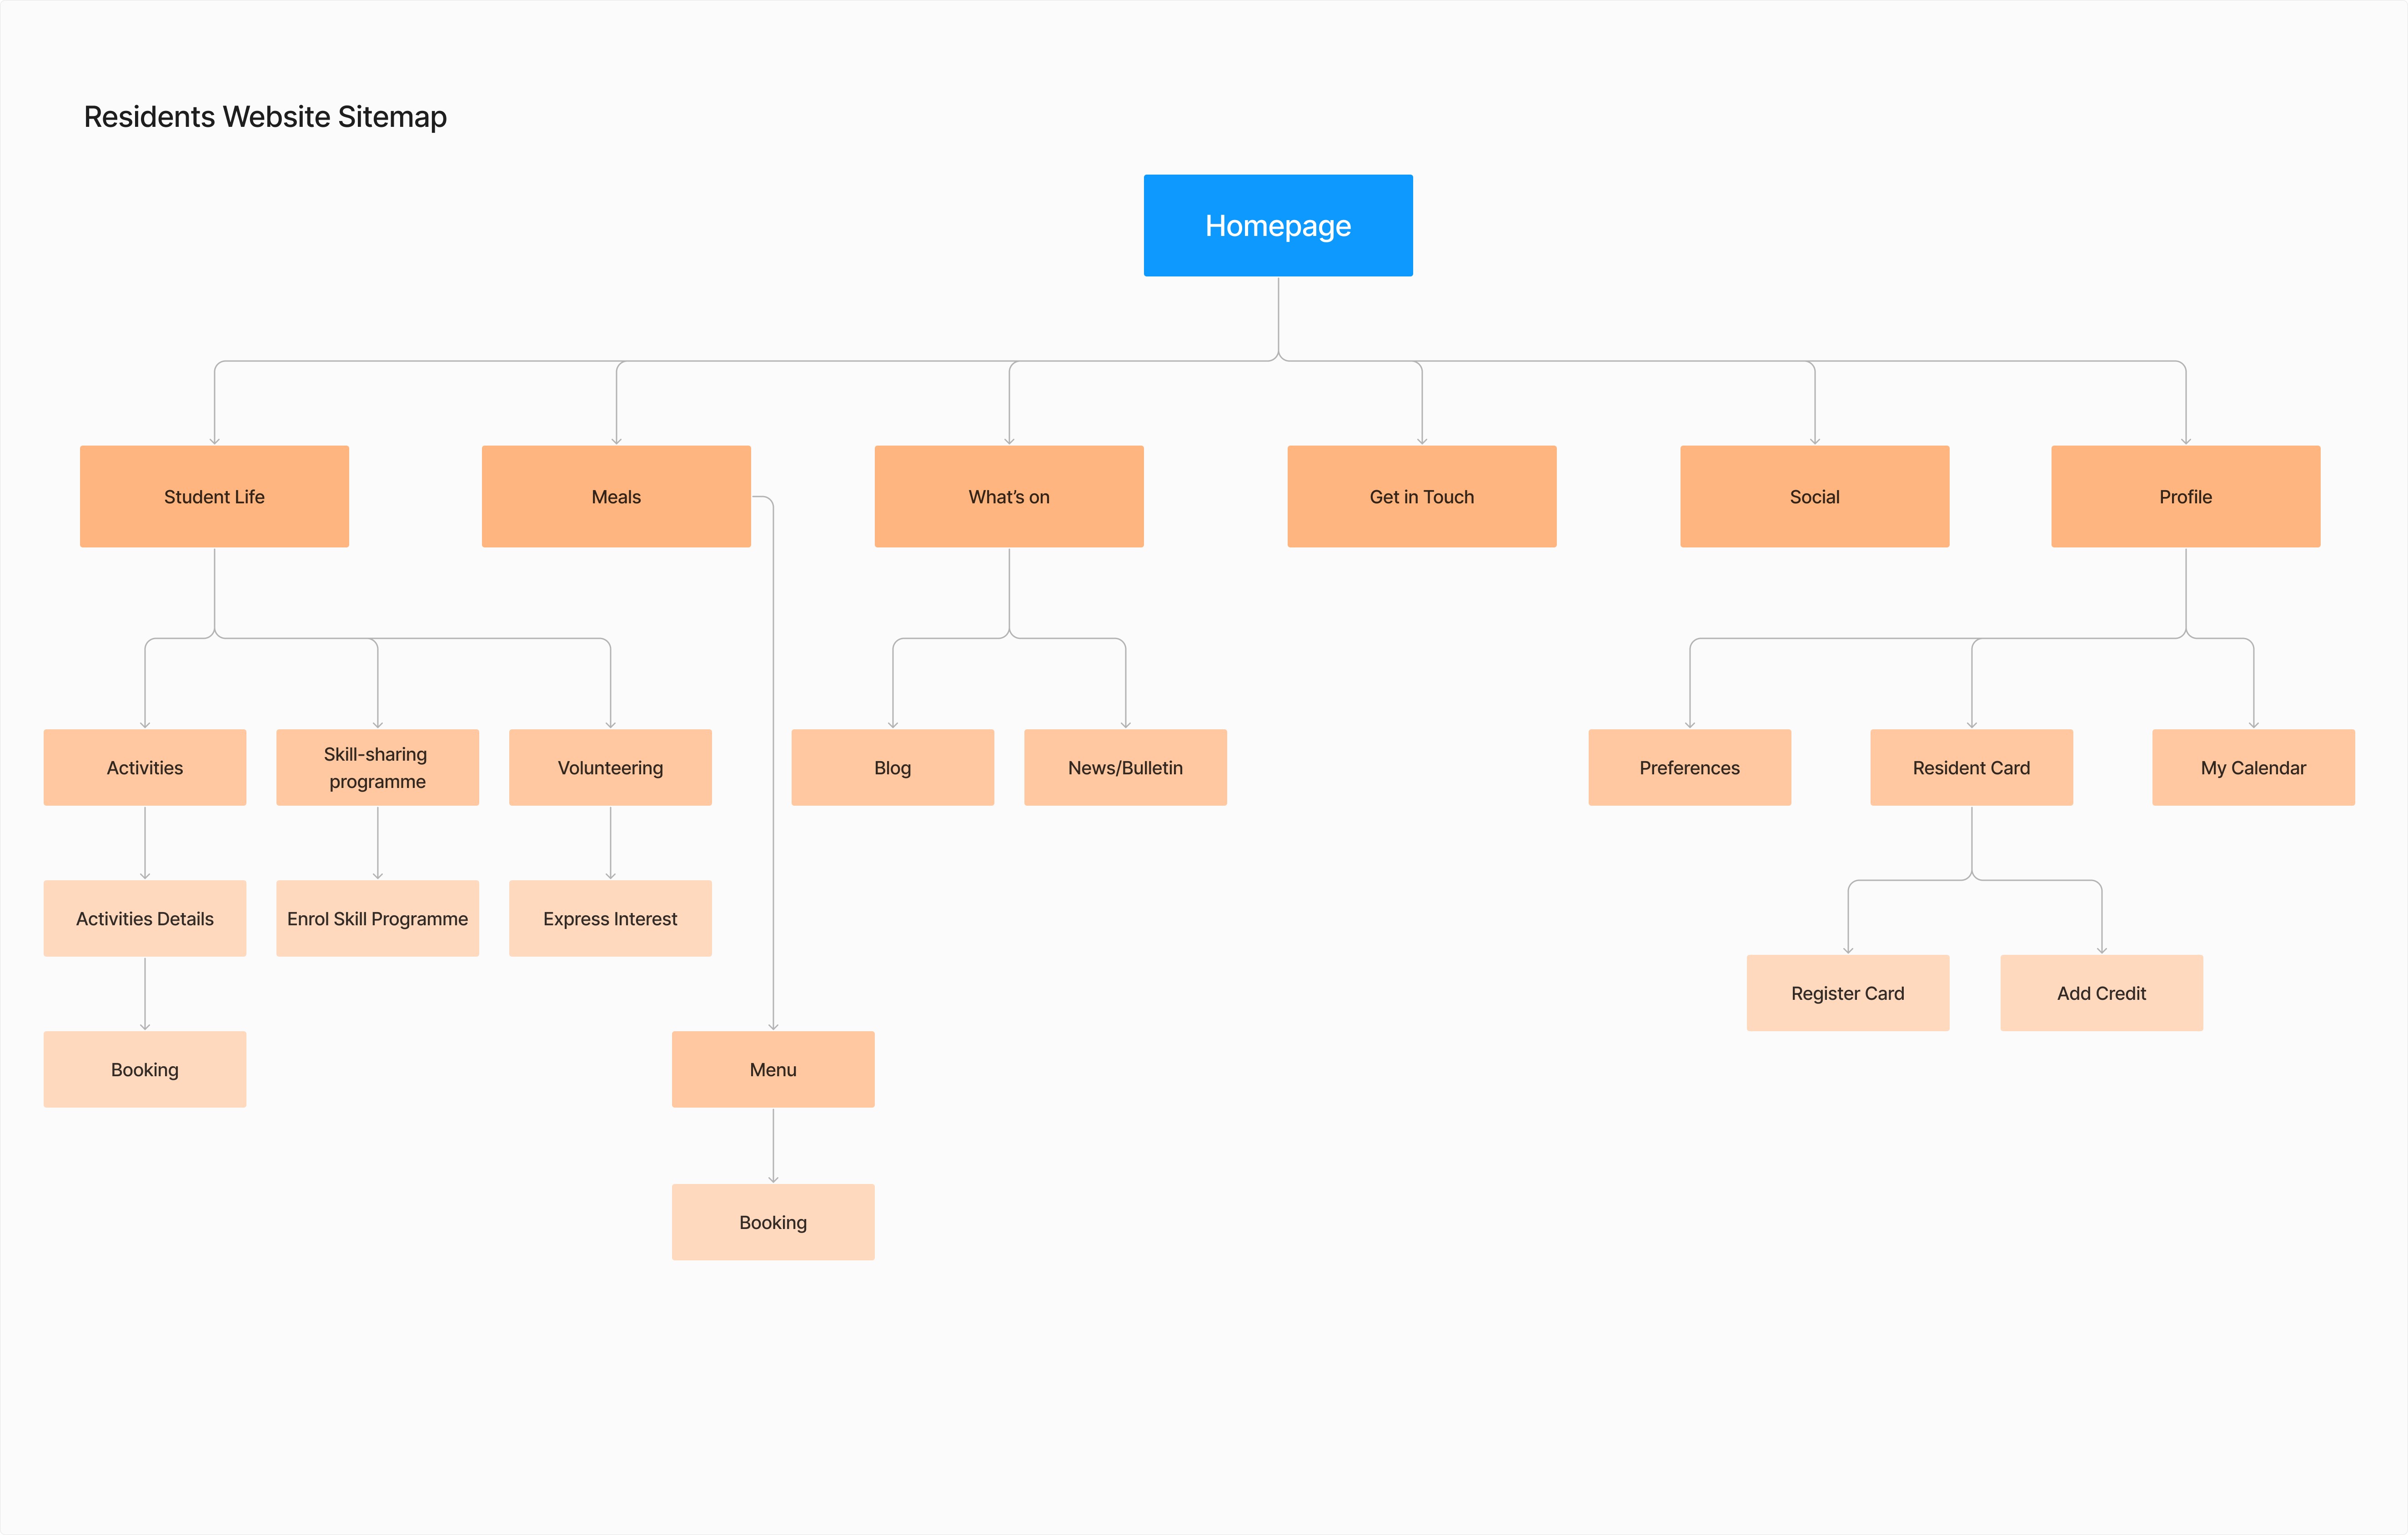Click the Enrol Skill Programme node
The width and height of the screenshot is (2408, 1535).
377,918
